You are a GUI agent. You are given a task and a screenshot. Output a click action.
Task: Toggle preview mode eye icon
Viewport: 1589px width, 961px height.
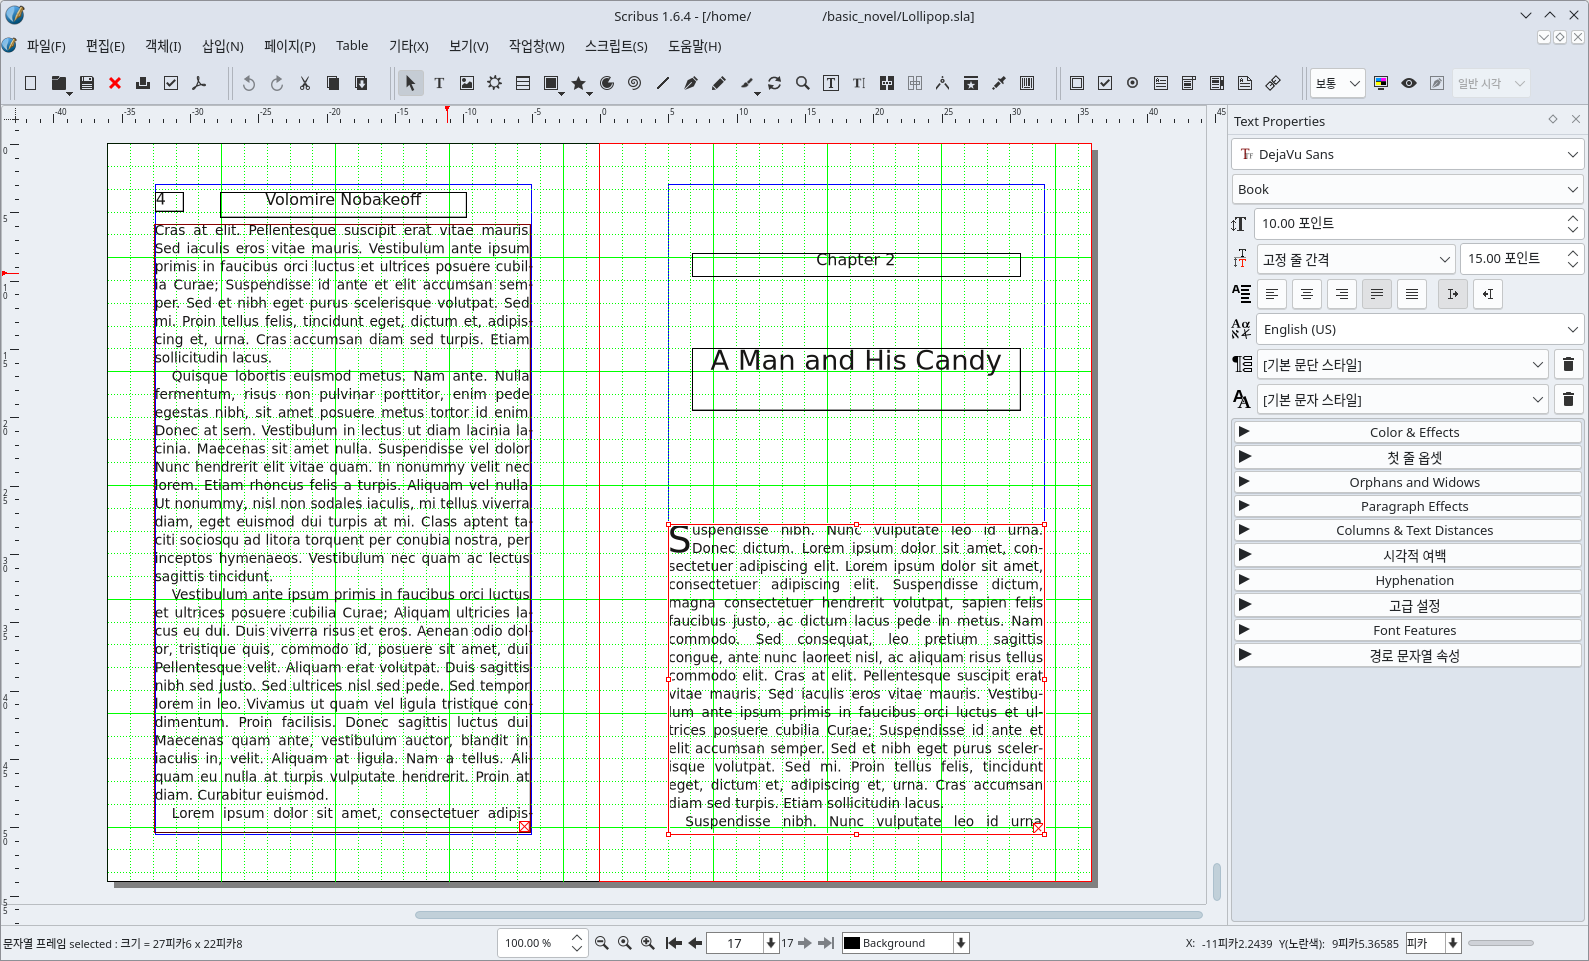pos(1408,83)
